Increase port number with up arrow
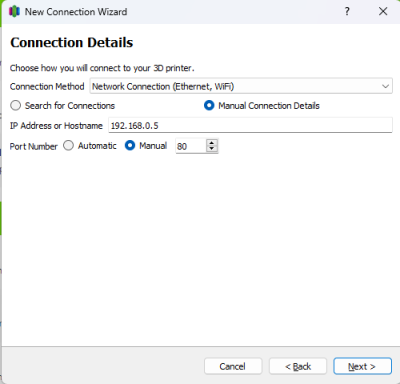The image size is (400, 384). [x=212, y=143]
